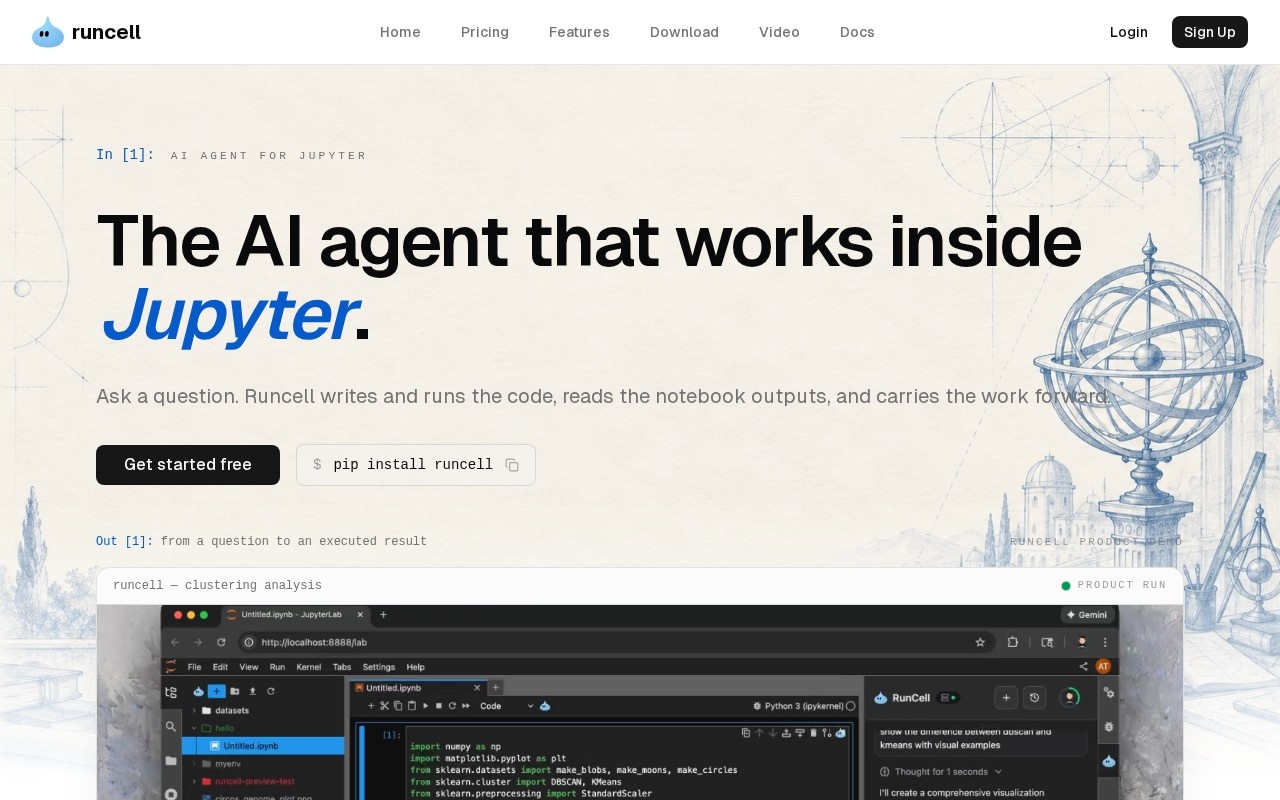Click the Login link
The image size is (1280, 800).
[x=1129, y=32]
